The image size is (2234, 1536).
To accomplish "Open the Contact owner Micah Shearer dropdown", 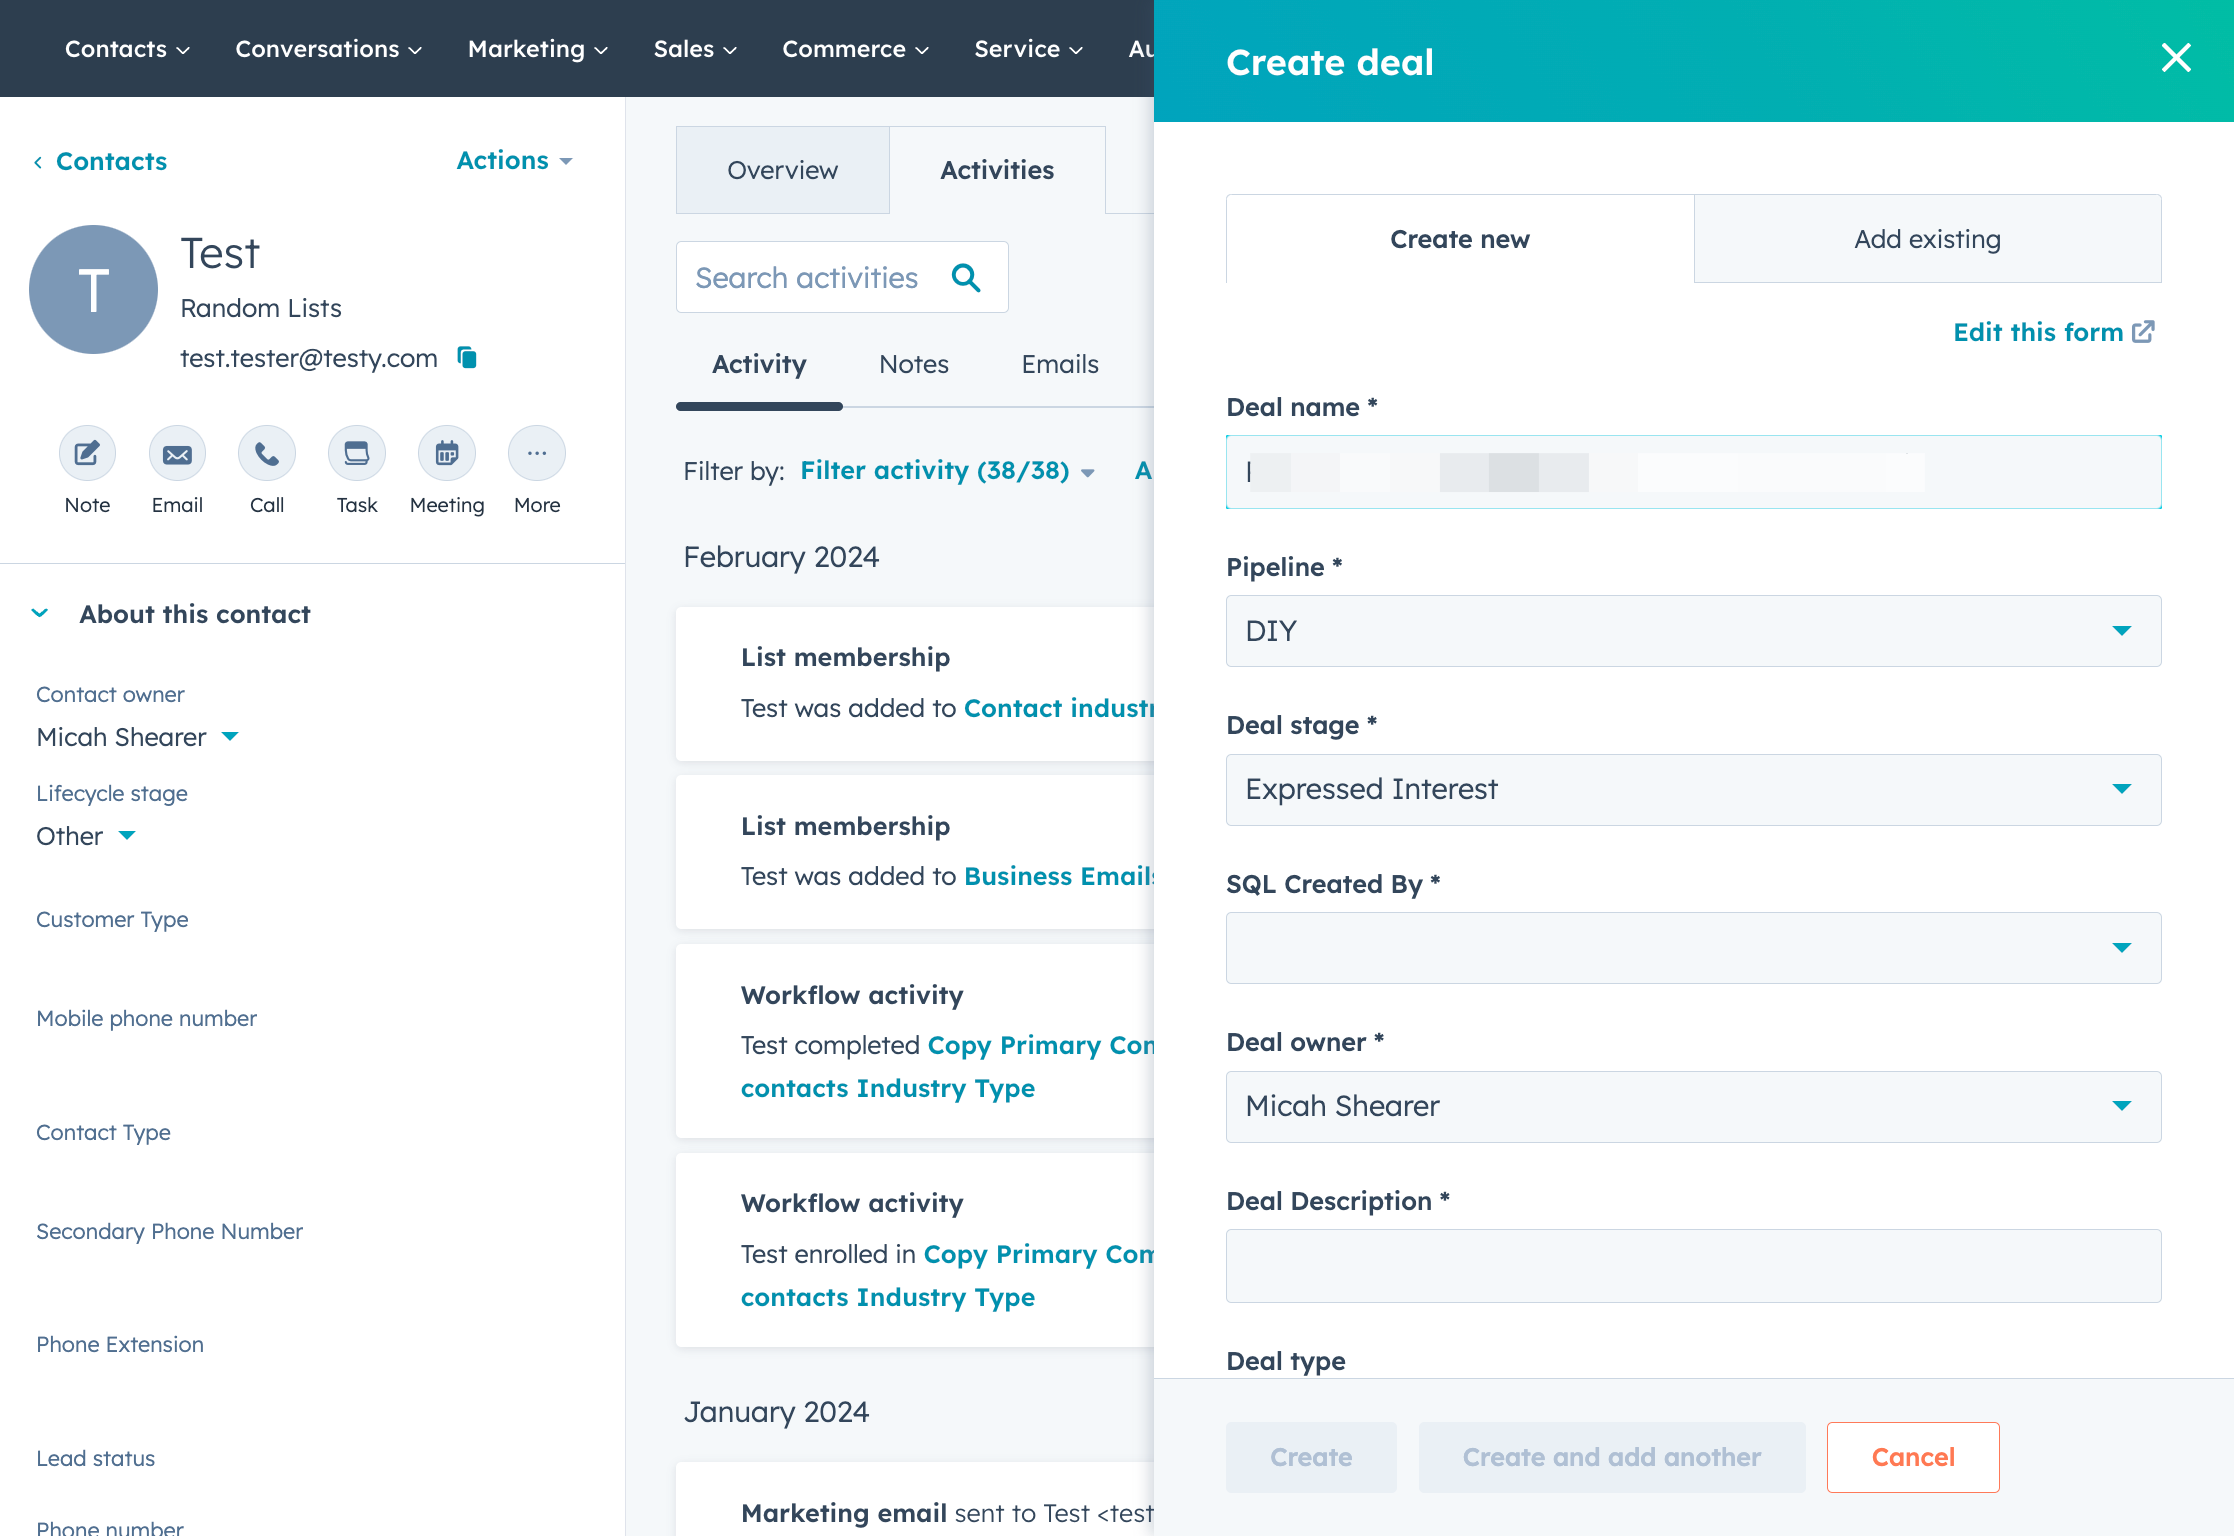I will (138, 737).
